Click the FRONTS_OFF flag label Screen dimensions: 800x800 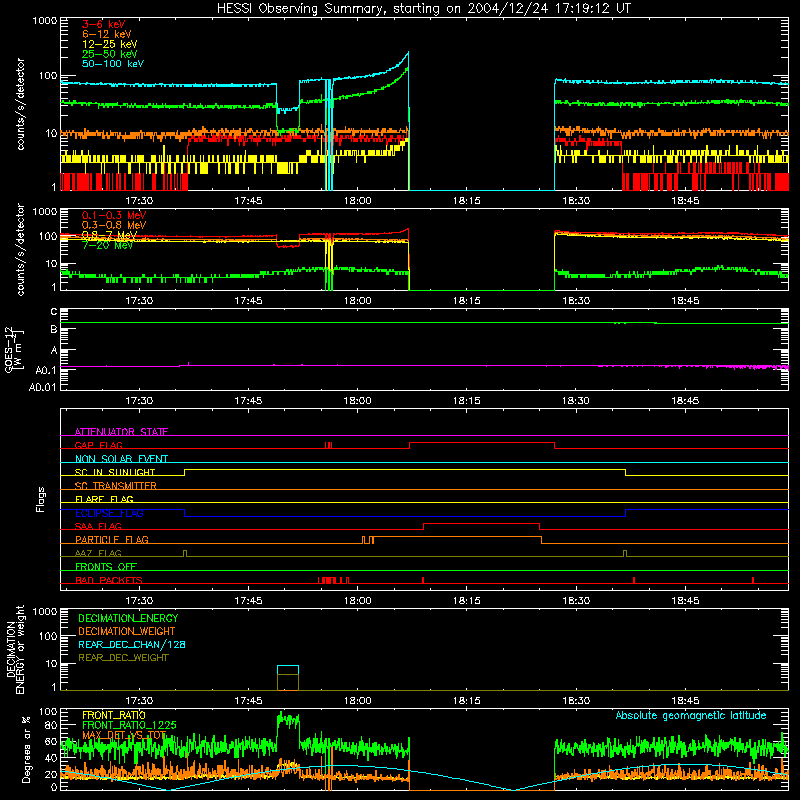click(x=106, y=566)
